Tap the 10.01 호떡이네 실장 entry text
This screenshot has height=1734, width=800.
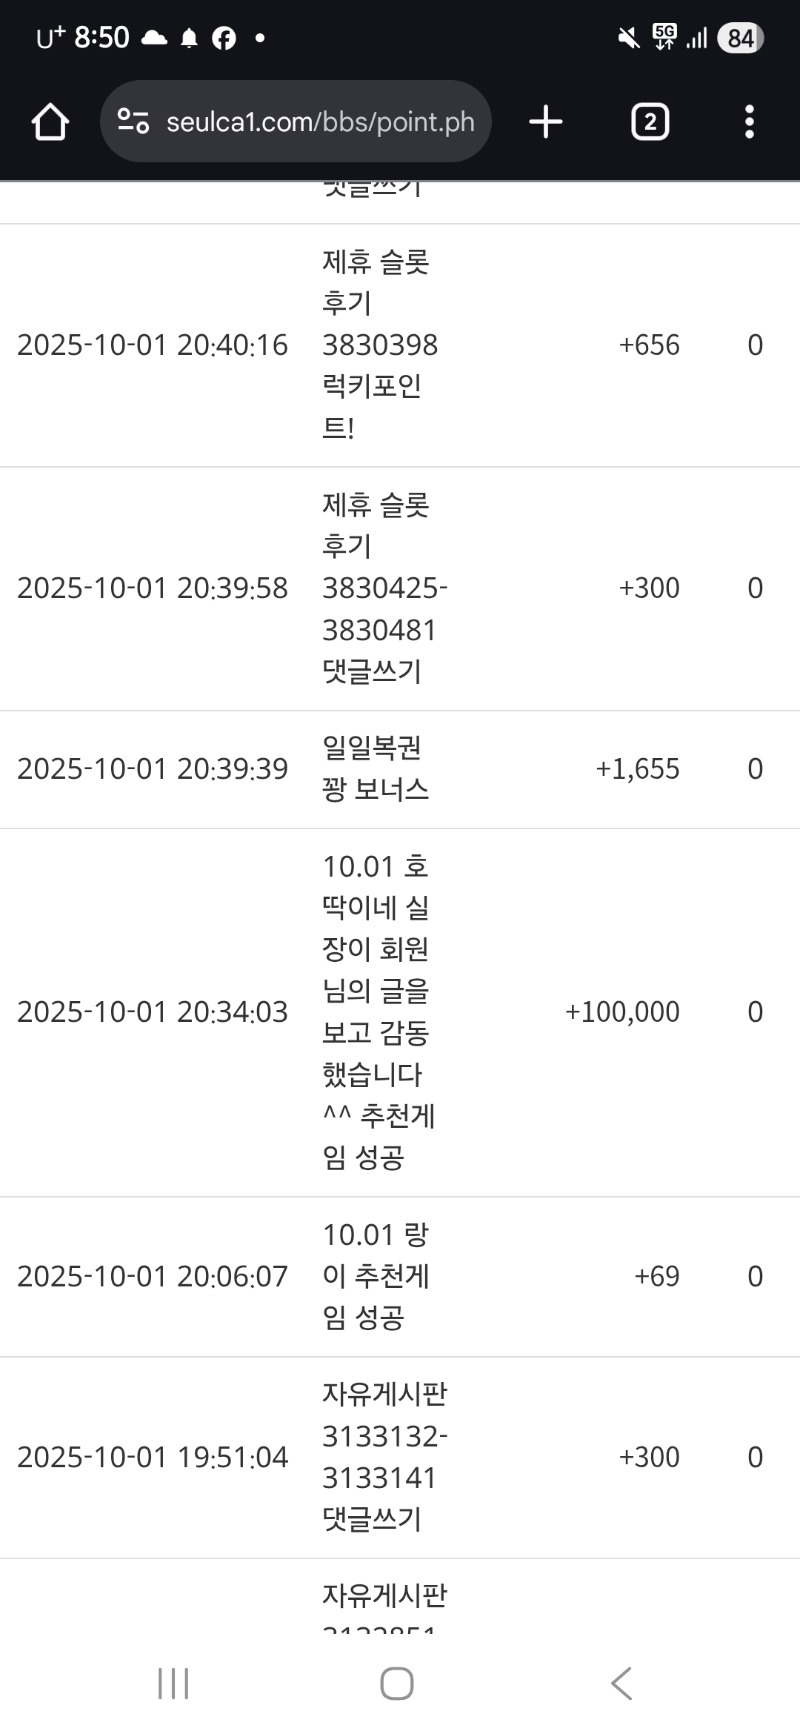click(378, 1012)
